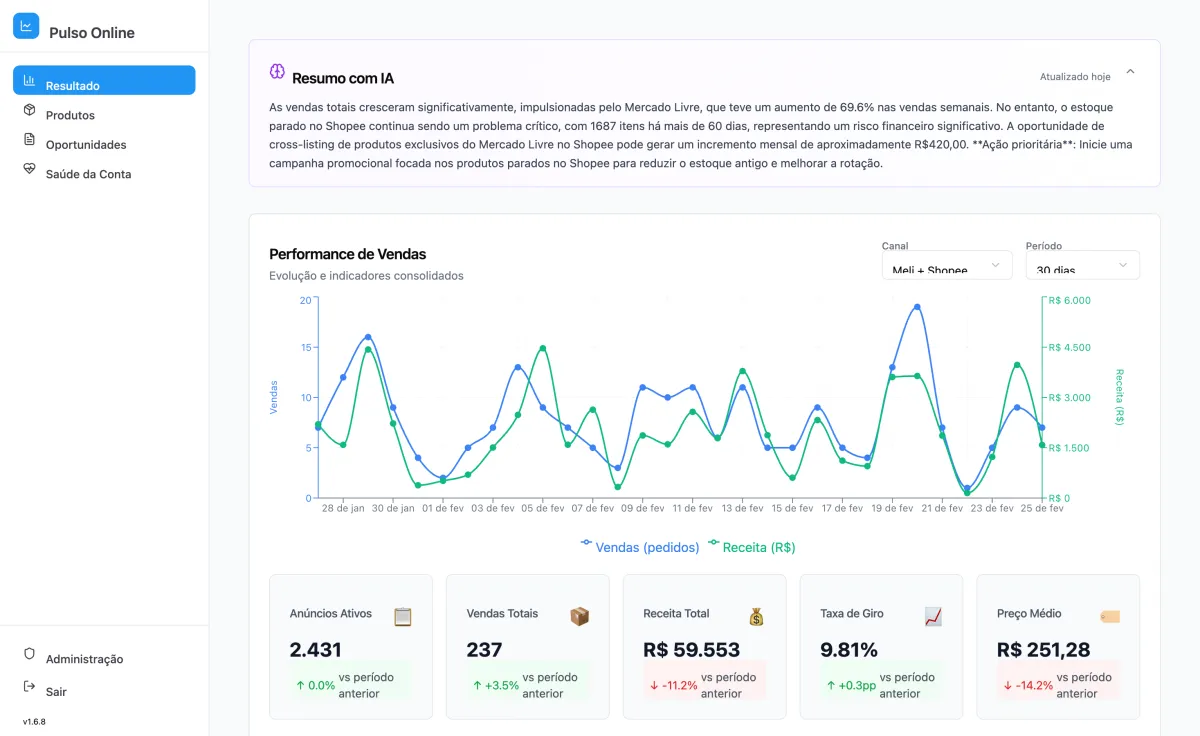Click the Saúde da Conta heart icon
The width and height of the screenshot is (1200, 736).
click(x=29, y=169)
